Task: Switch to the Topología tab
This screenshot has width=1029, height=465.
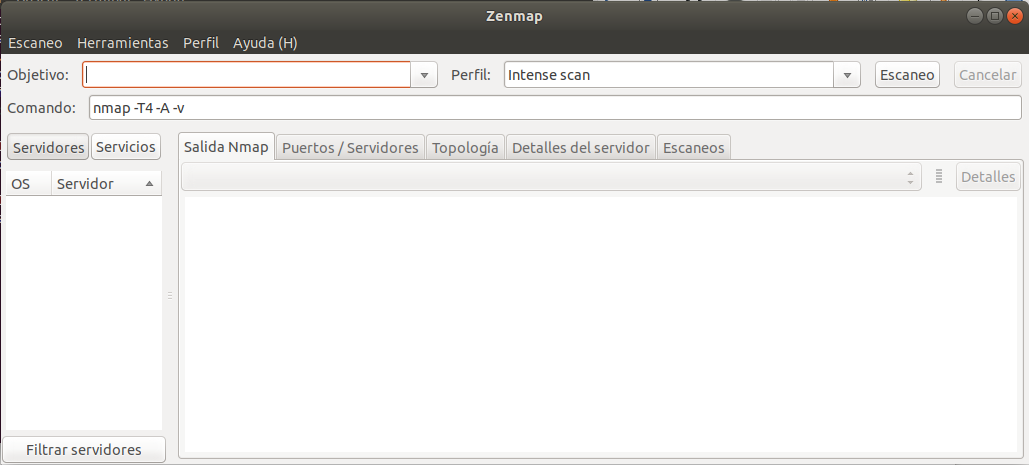Action: pyautogui.click(x=465, y=147)
